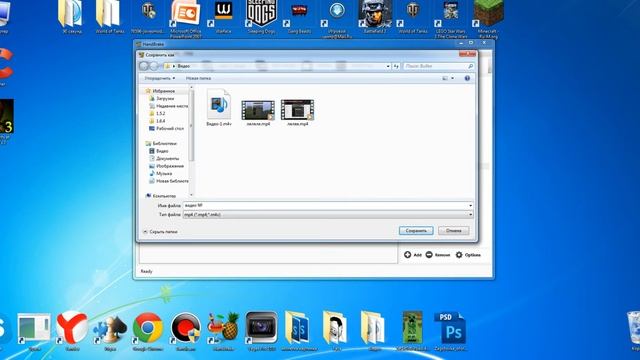Screen dimensions: 640x360
Task: Open the Видео library in sidebar
Action: point(159,151)
